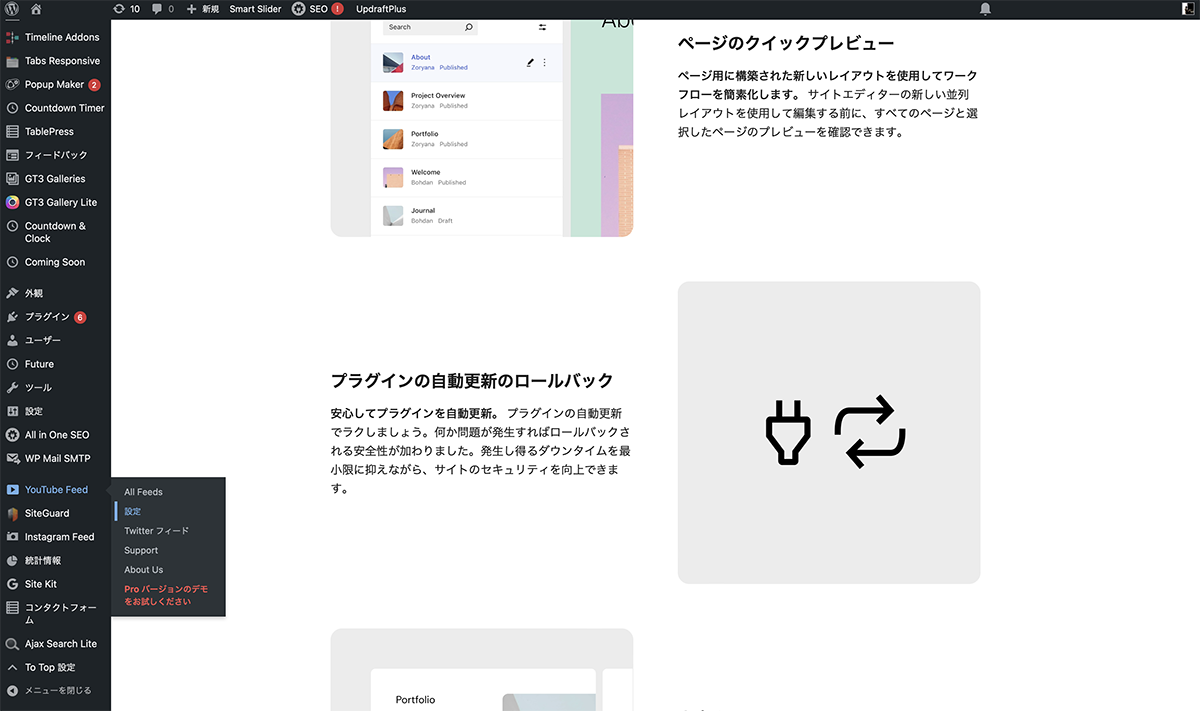Click the user avatar in admin bar
The image size is (1200, 711).
coord(1187,9)
